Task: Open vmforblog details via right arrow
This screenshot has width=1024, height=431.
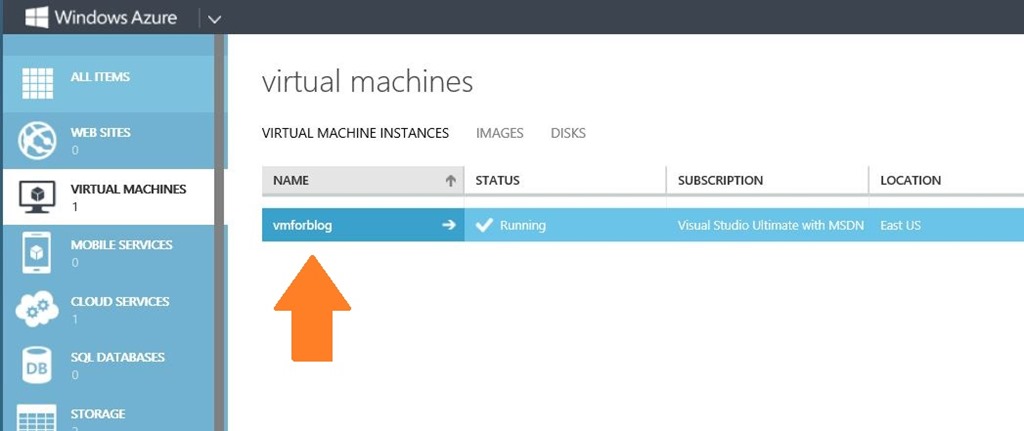Action: 448,225
